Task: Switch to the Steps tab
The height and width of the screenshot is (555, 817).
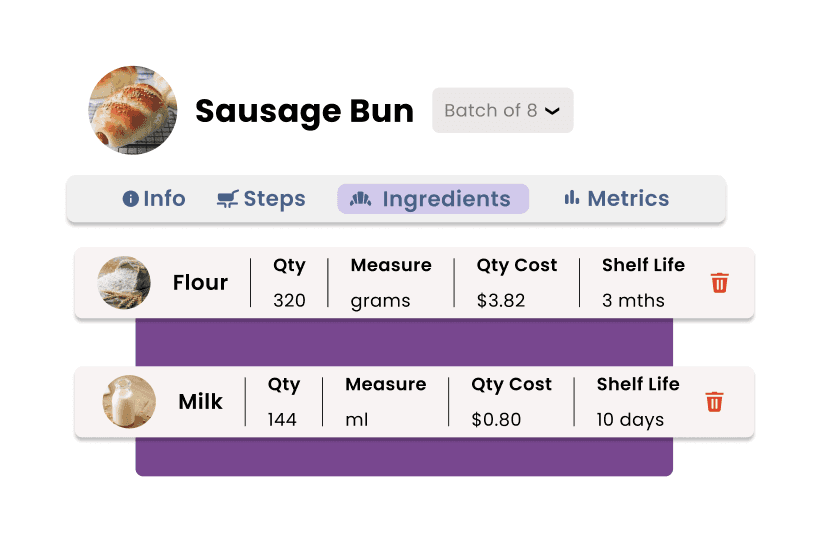Action: coord(261,199)
